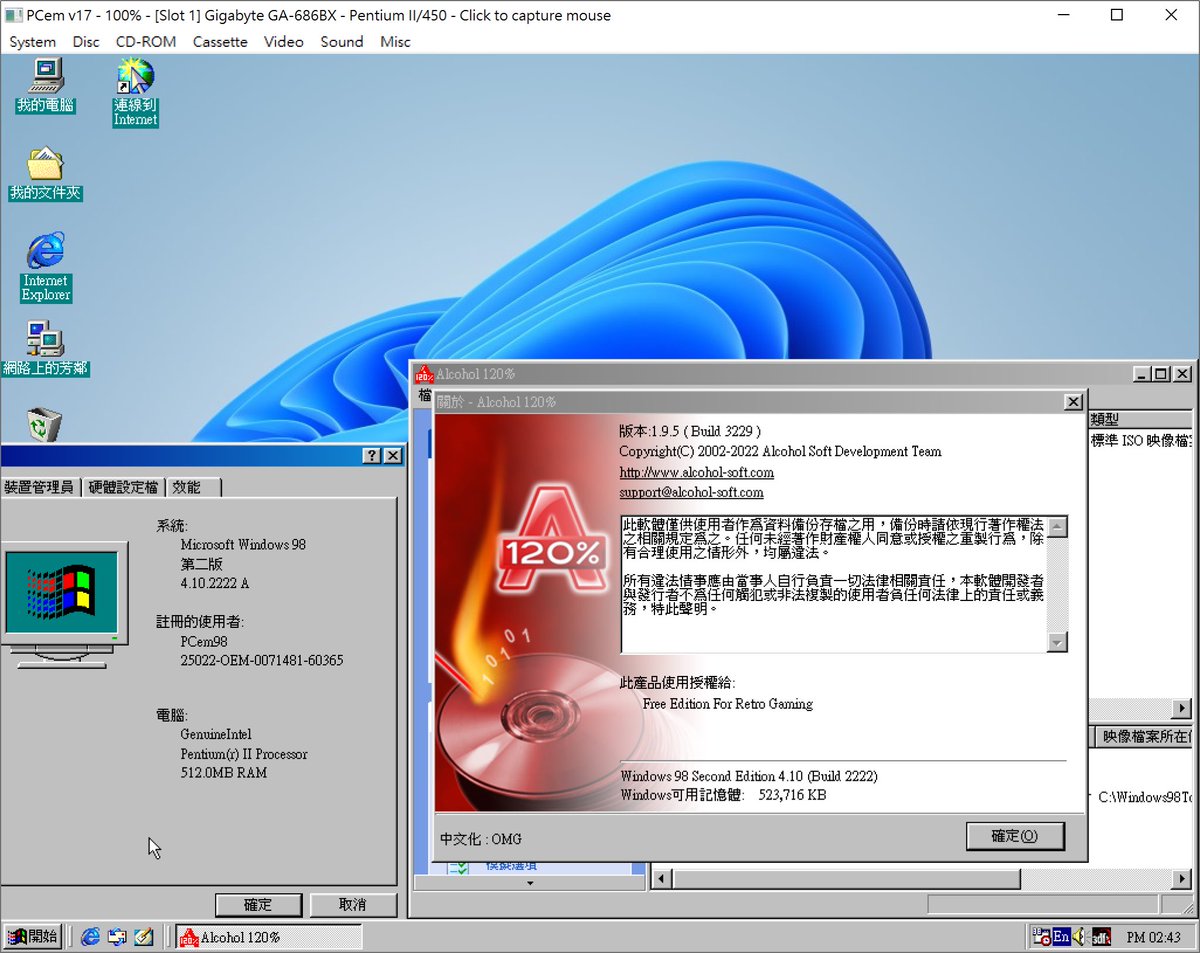
Task: Click license text scrollbar up arrow
Action: 1057,527
